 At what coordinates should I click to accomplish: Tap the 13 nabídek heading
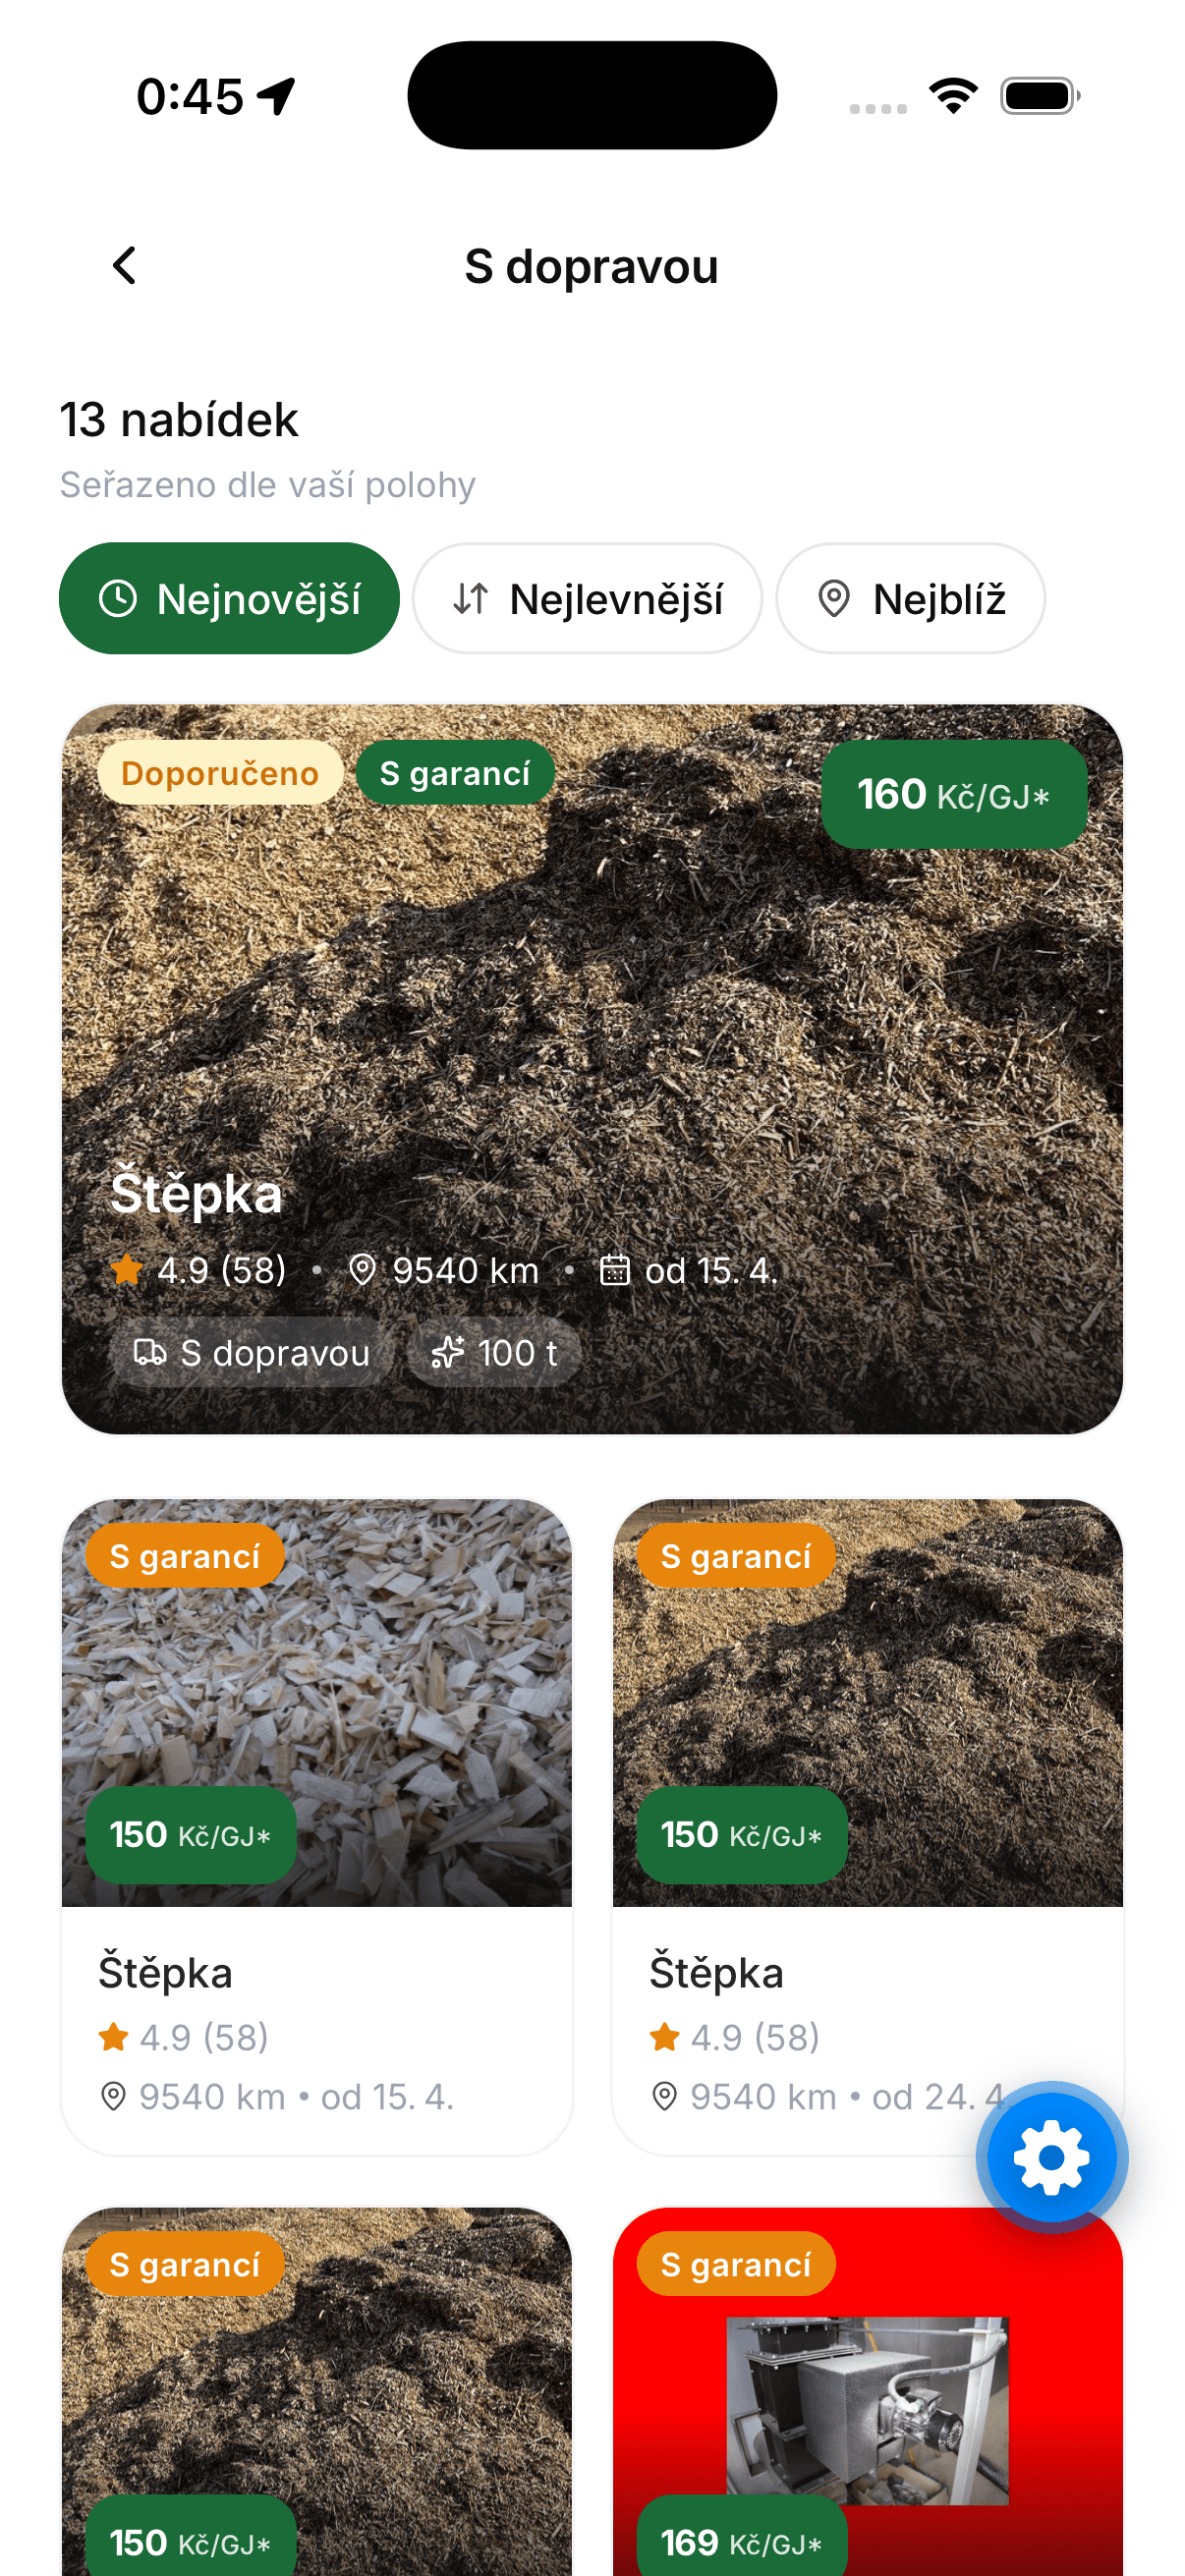[x=179, y=420]
